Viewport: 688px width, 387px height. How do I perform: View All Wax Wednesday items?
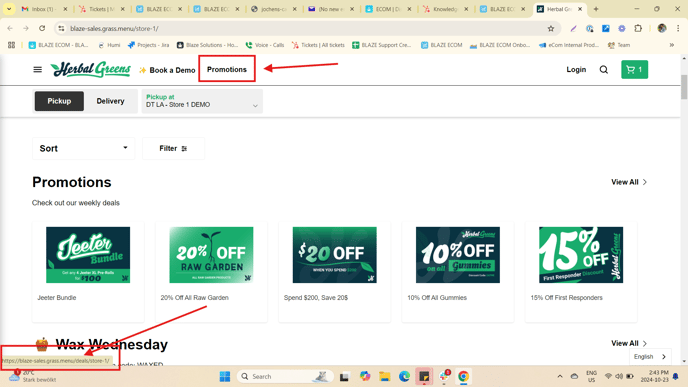click(x=629, y=343)
